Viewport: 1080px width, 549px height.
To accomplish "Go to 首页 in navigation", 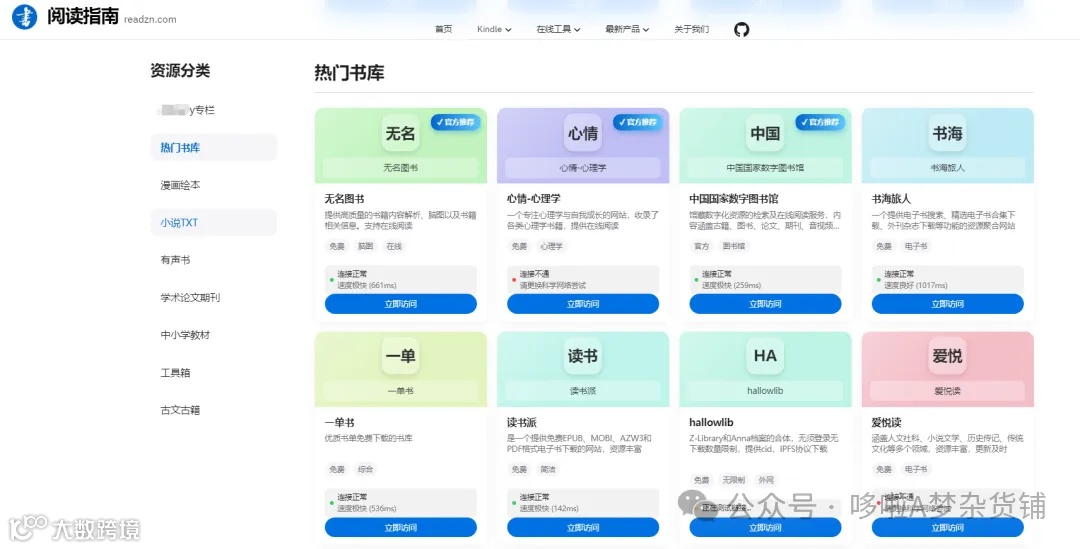I will click(444, 29).
